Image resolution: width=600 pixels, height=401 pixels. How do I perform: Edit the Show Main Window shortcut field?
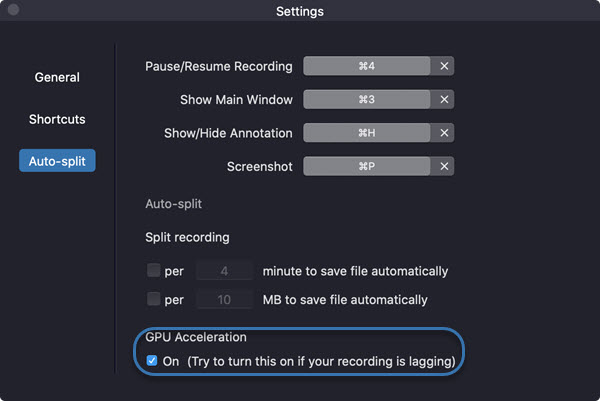click(367, 99)
